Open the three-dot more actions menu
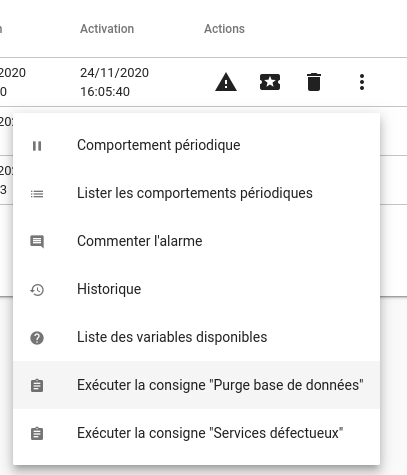407x475 pixels. pos(362,82)
